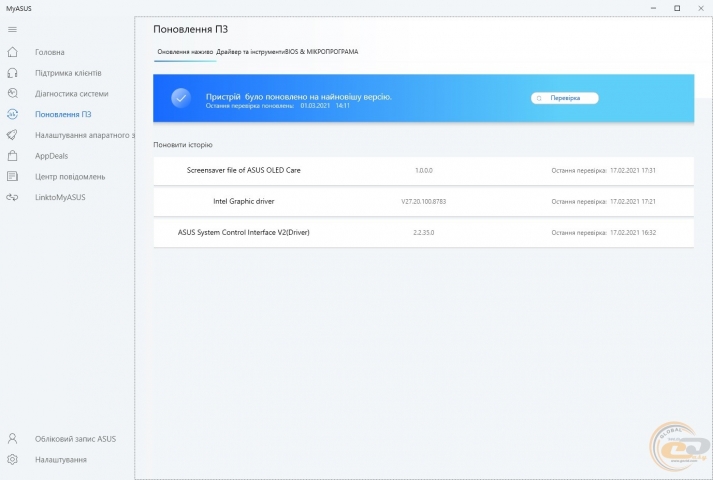Click the user icon for Обліковий запис ASUS
Screen dimensions: 713x480
click(13, 439)
